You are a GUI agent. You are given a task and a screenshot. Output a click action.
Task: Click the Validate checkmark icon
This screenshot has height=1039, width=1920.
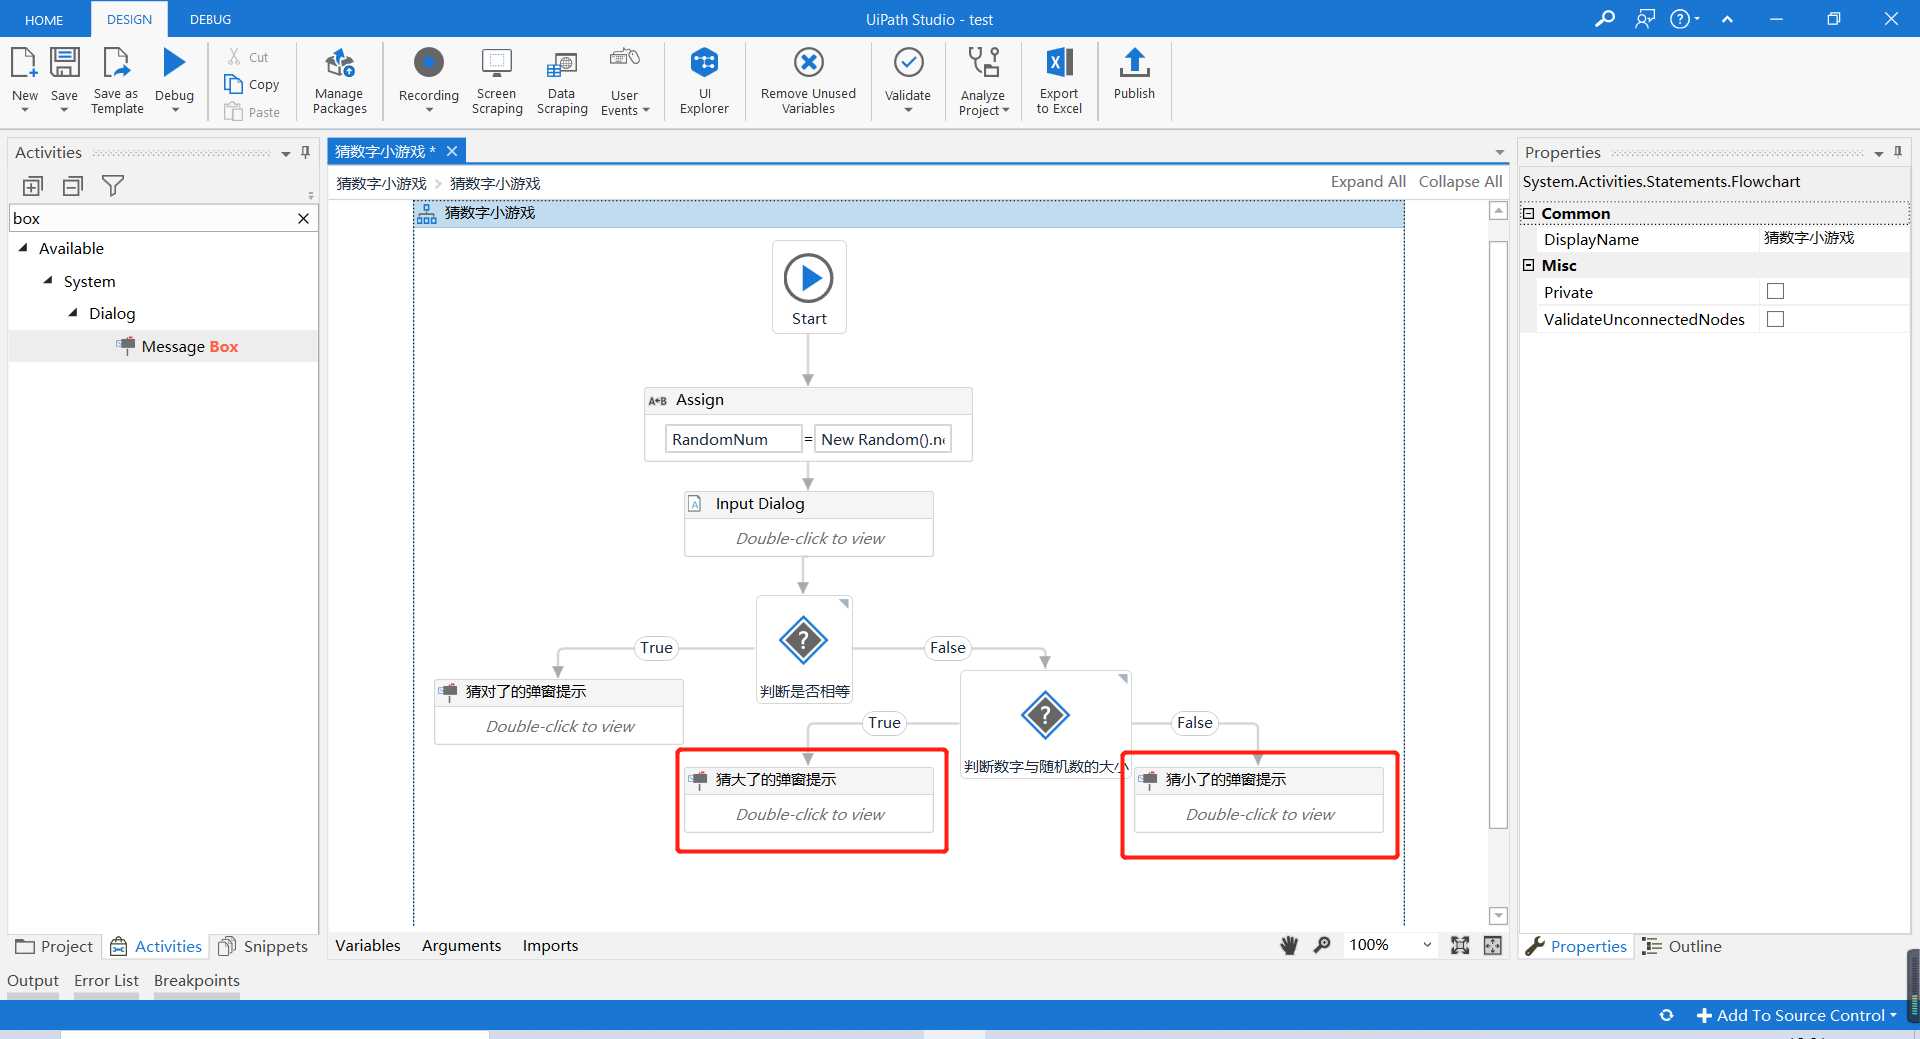coord(908,62)
